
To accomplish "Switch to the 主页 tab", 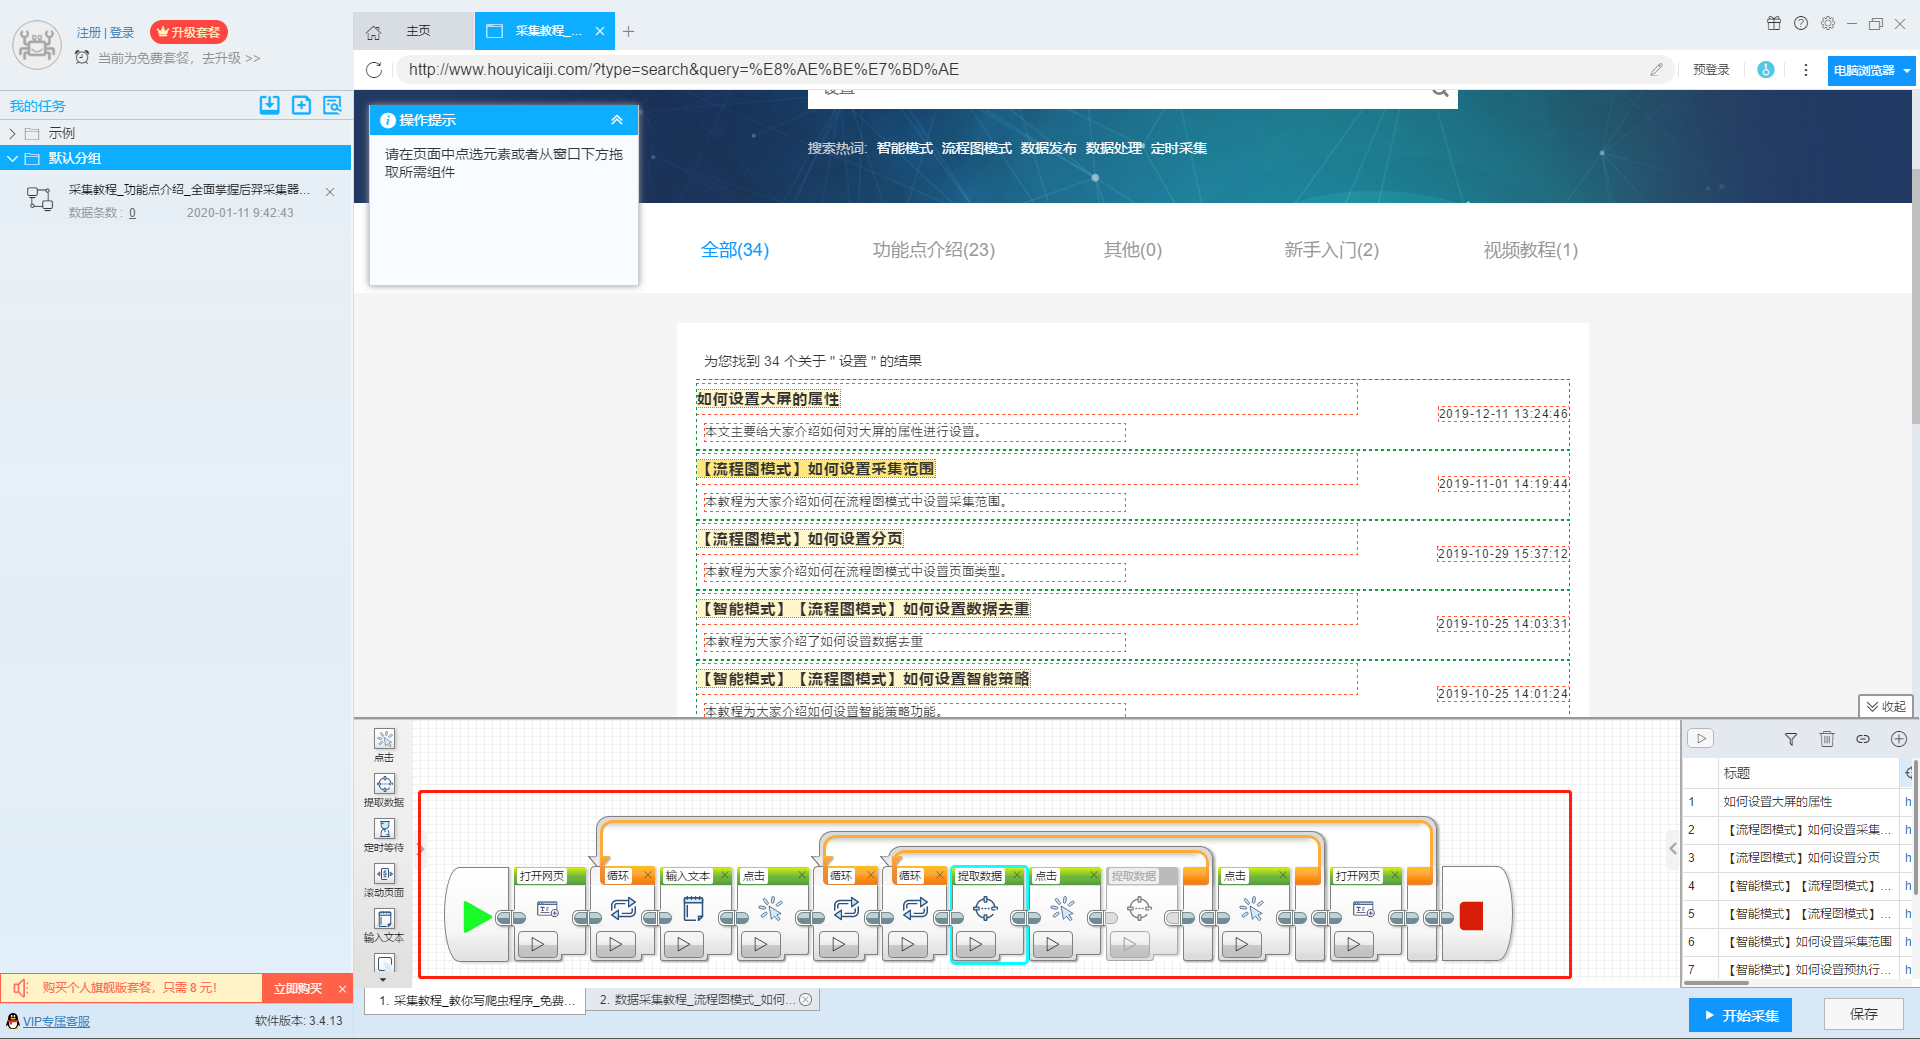I will (x=418, y=31).
